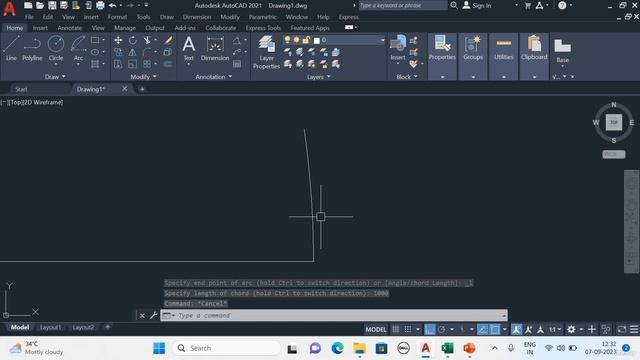Toggle annotation objects visibility in status bar
The width and height of the screenshot is (640, 360).
click(516, 329)
